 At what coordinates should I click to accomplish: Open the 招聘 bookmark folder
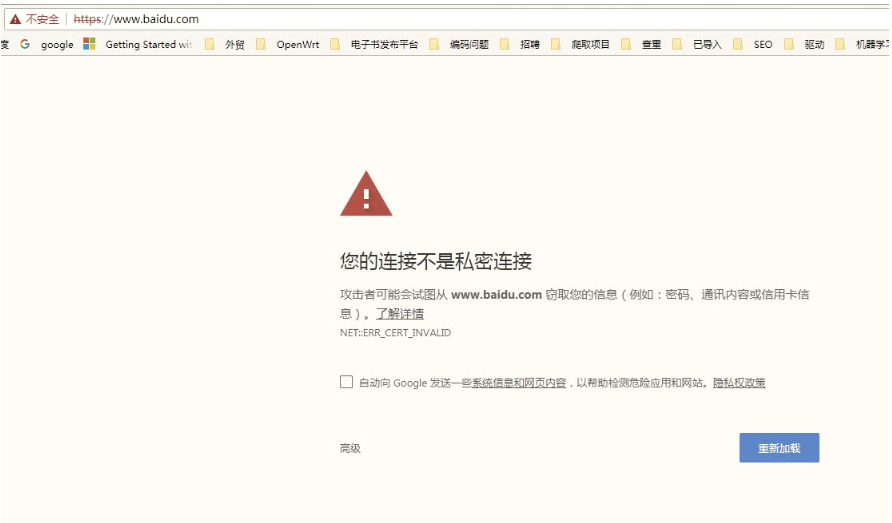pos(520,44)
